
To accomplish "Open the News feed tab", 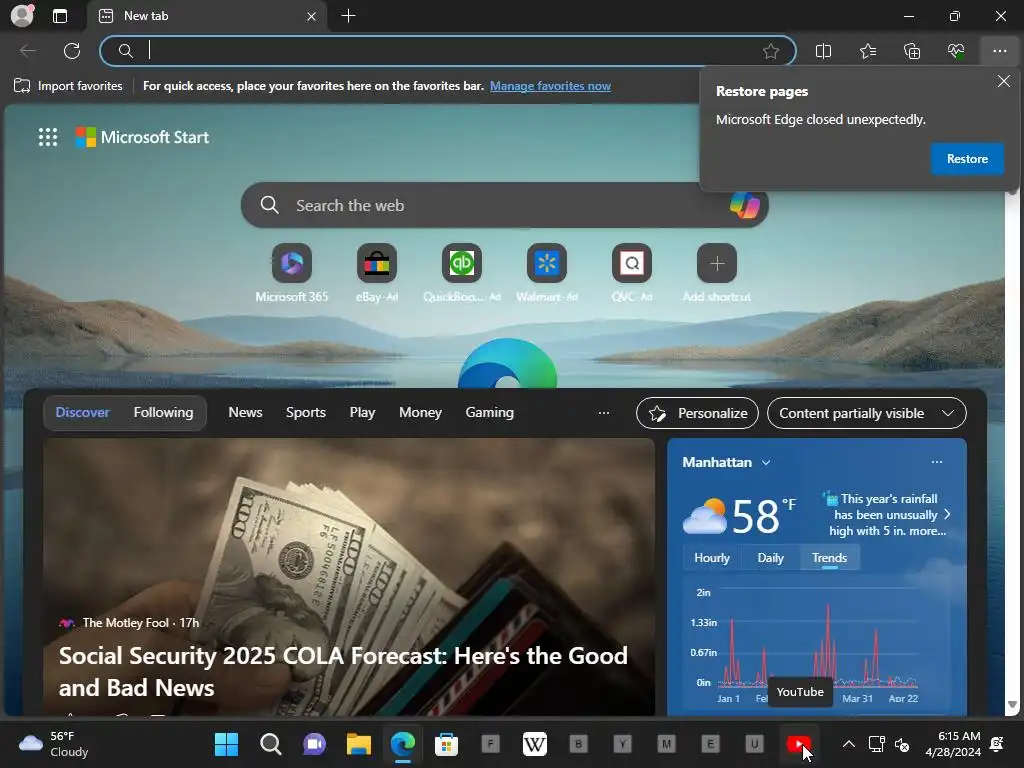I will pos(245,413).
